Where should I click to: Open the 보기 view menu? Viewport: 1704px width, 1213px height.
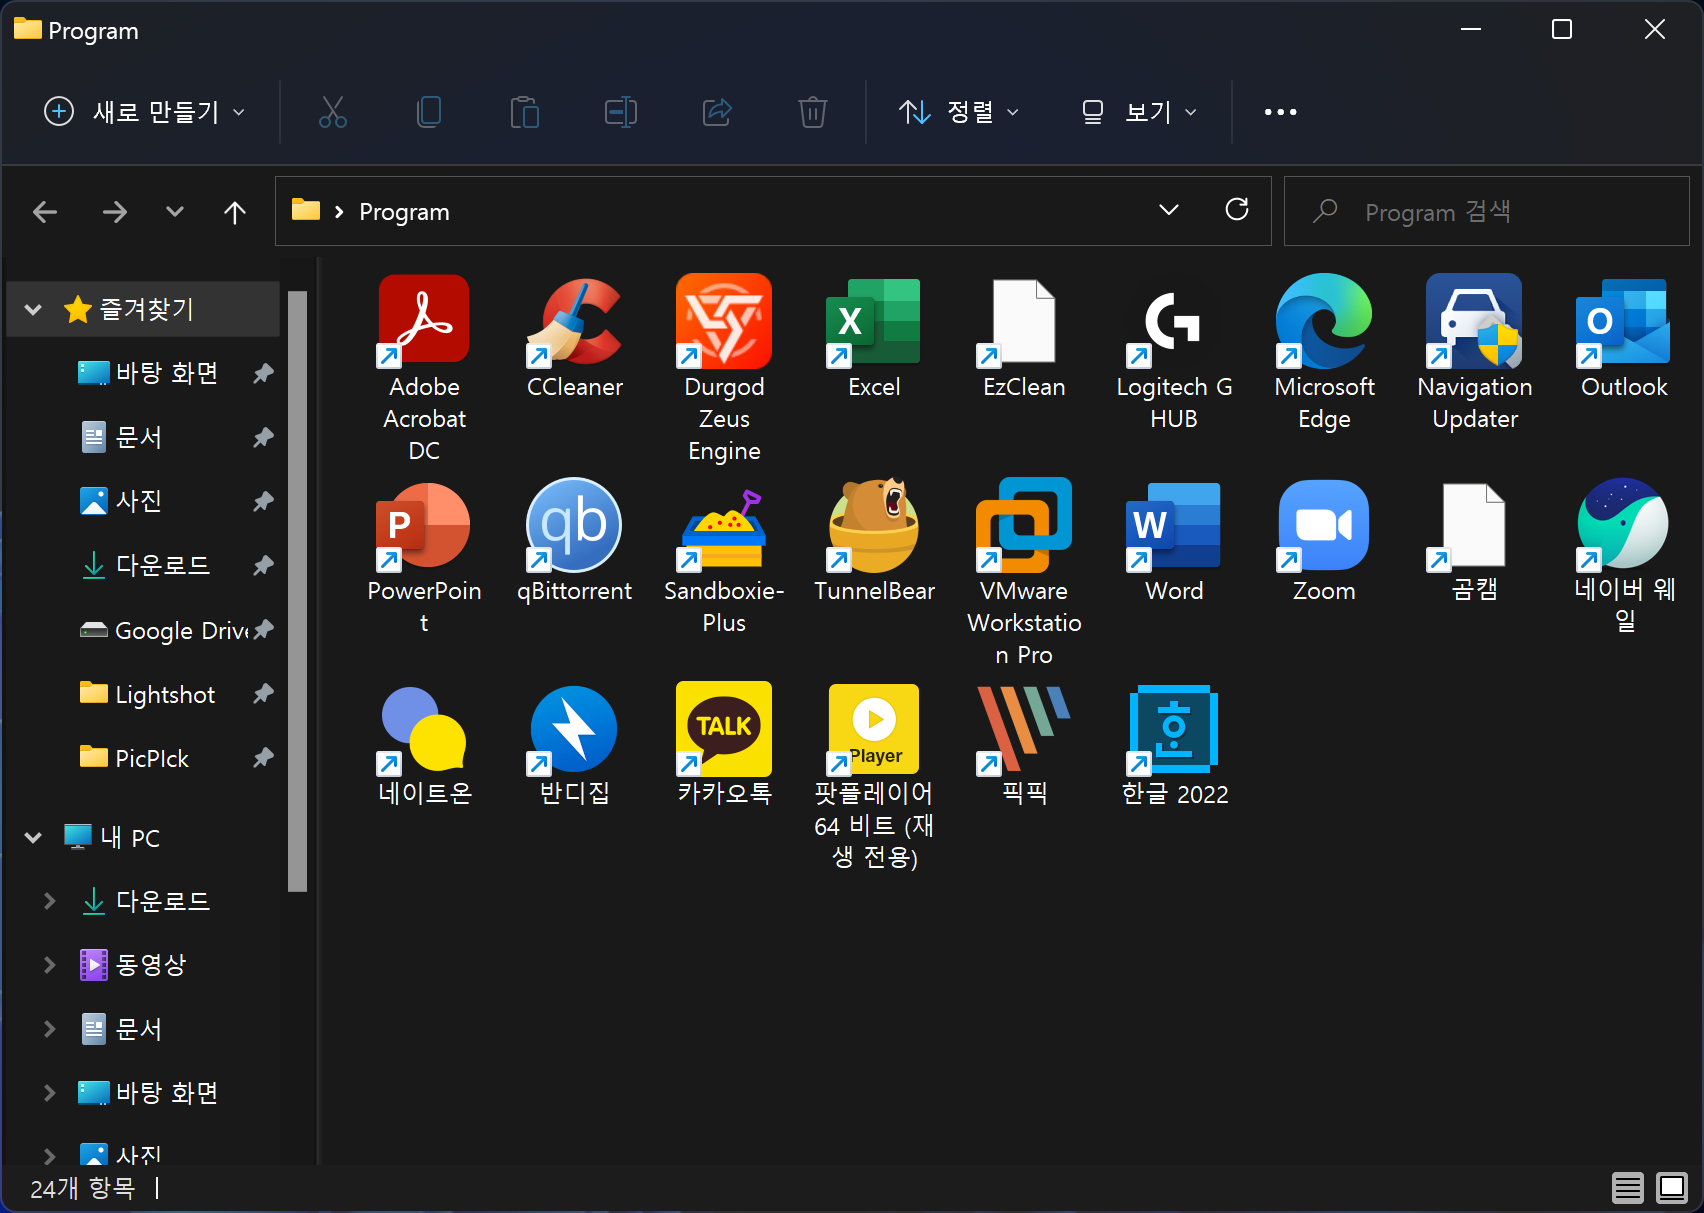click(1139, 112)
